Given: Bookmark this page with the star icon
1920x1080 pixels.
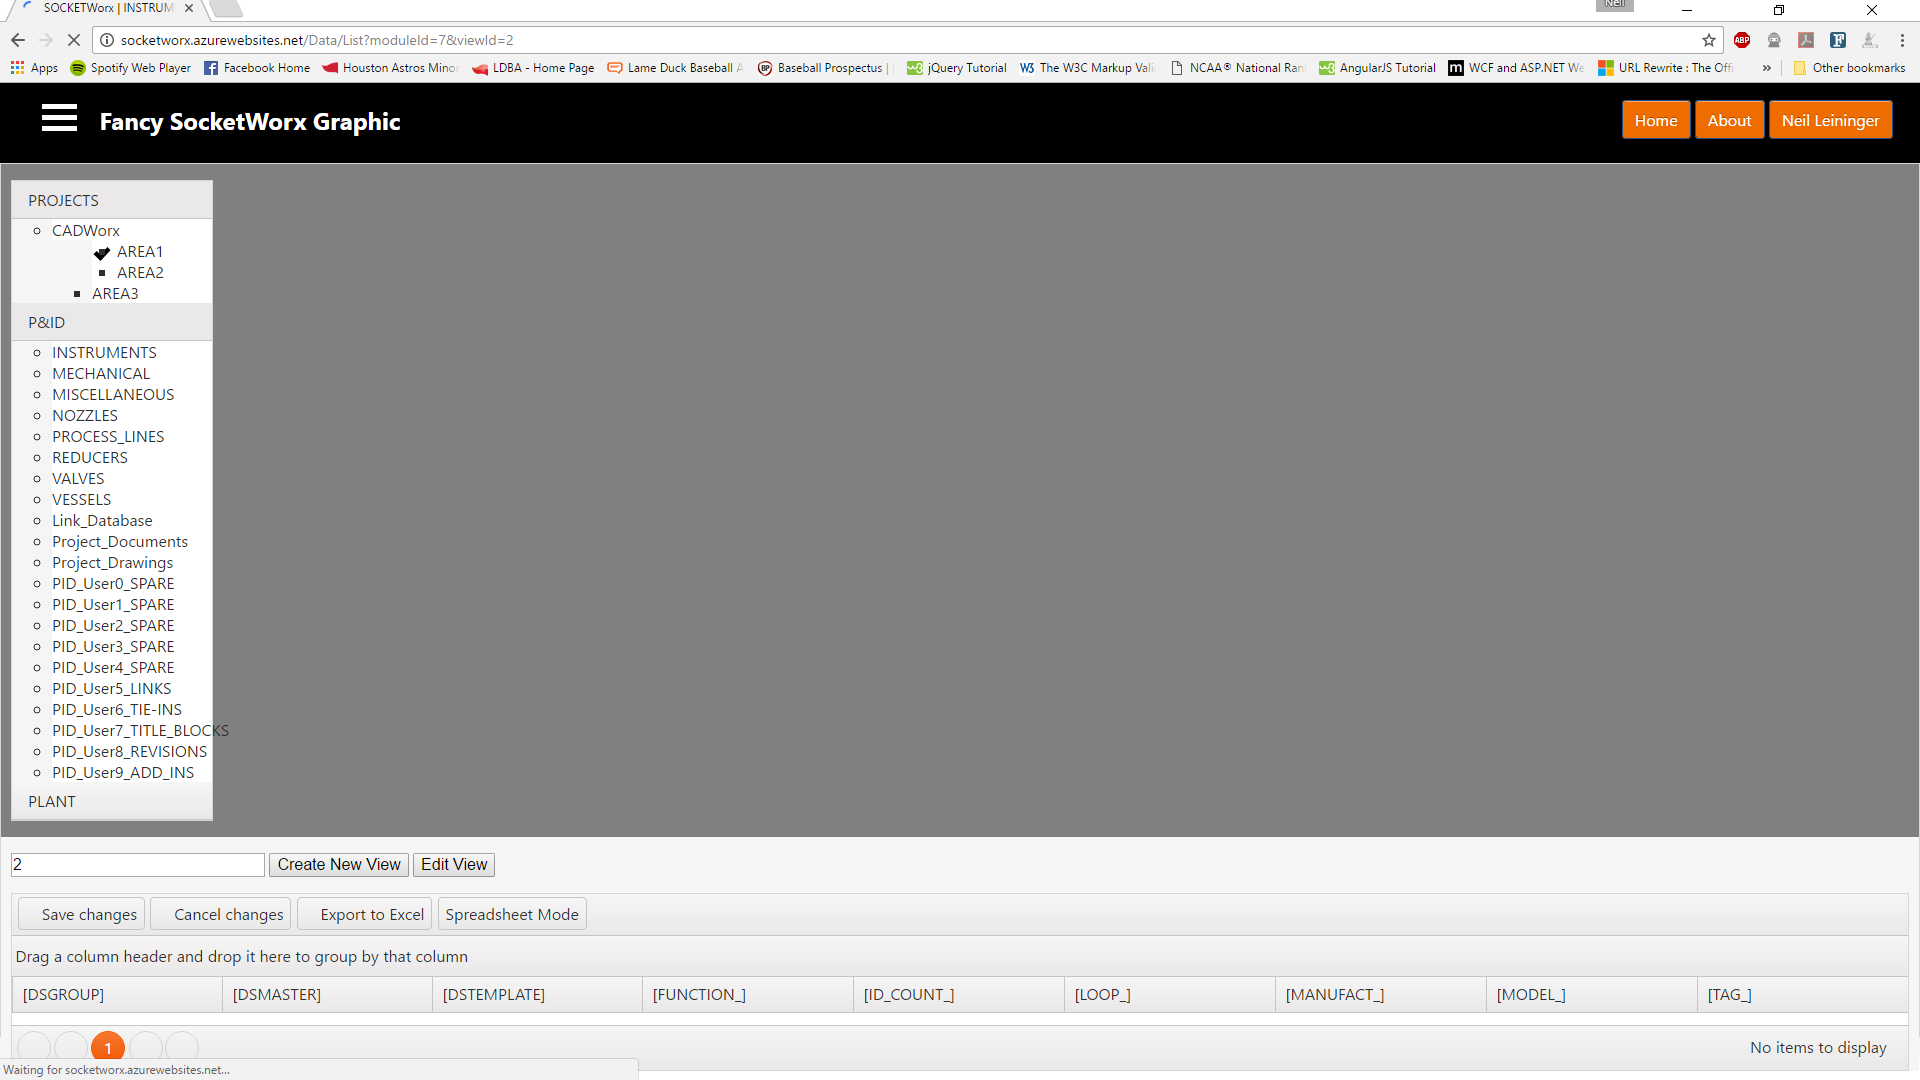Looking at the screenshot, I should point(1709,40).
